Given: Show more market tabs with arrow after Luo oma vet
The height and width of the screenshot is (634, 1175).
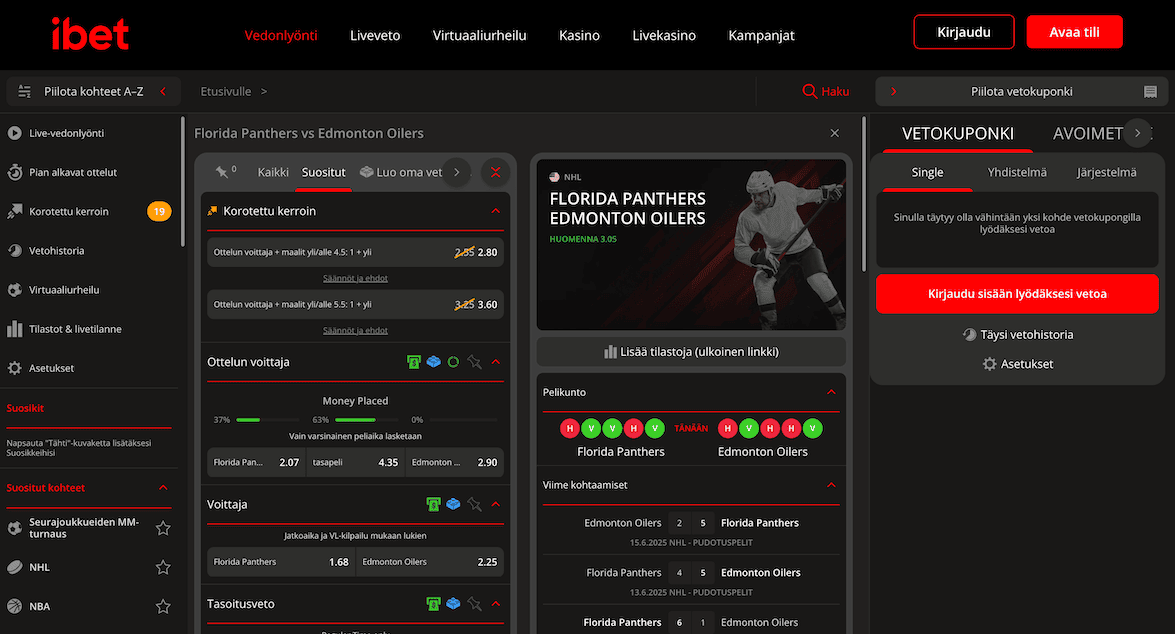Looking at the screenshot, I should (x=456, y=172).
